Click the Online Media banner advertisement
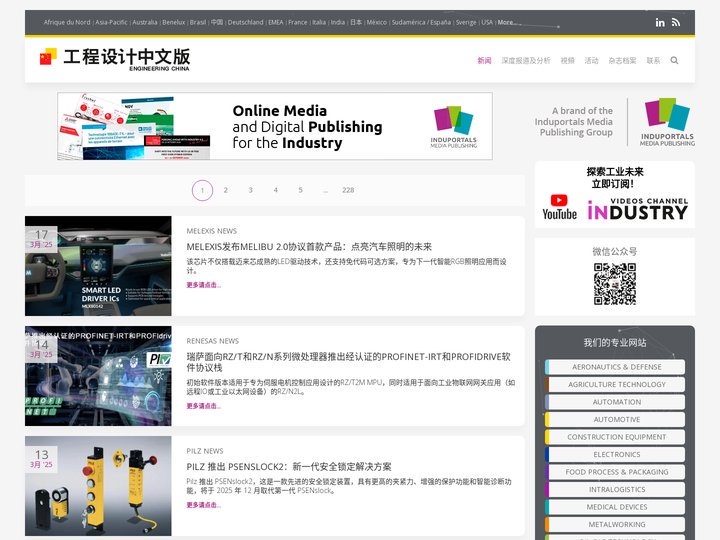The width and height of the screenshot is (720, 540). (275, 126)
